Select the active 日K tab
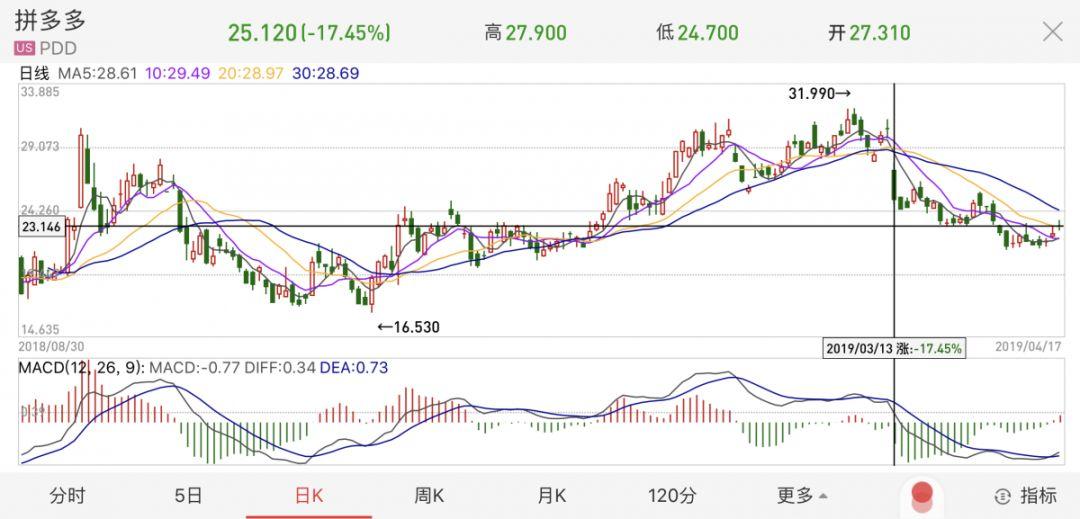1080x519 pixels. tap(308, 495)
